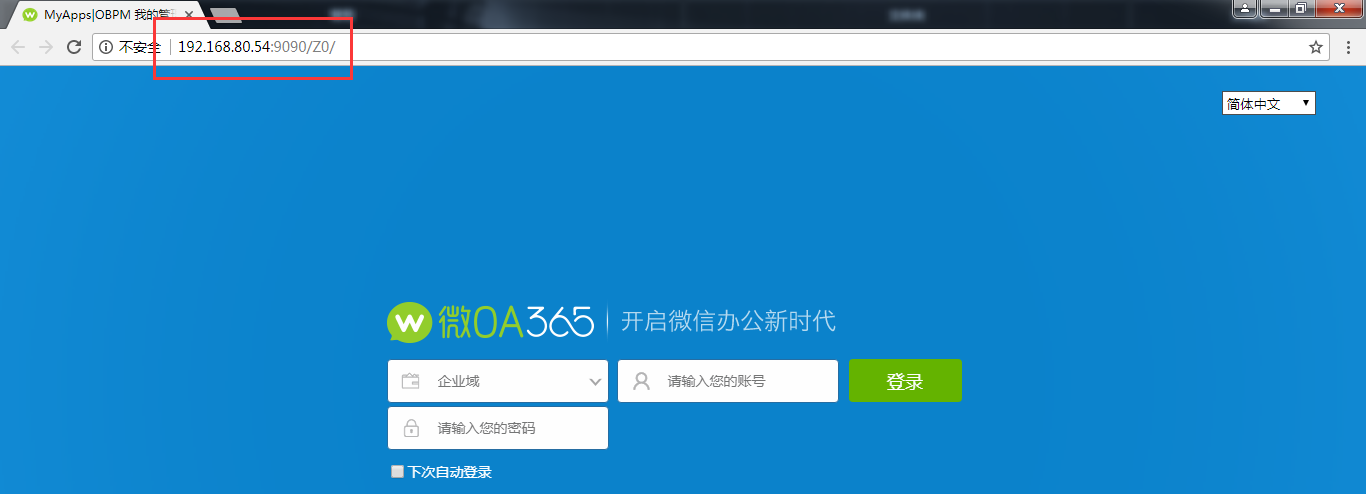Open Chrome's three-dot menu

(1346, 47)
